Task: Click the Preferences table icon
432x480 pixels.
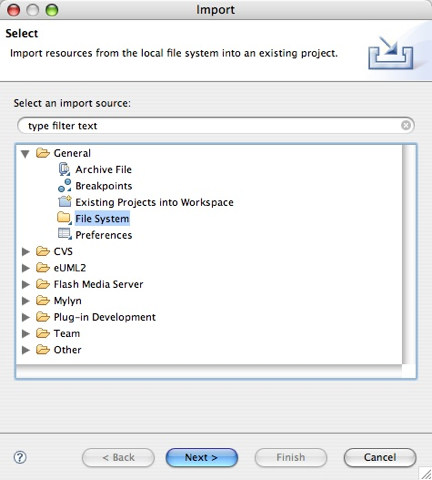Action: click(65, 234)
